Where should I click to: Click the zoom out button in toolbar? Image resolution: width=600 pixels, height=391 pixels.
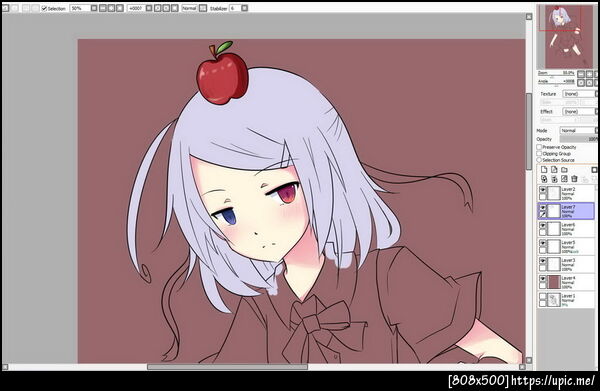[103, 8]
